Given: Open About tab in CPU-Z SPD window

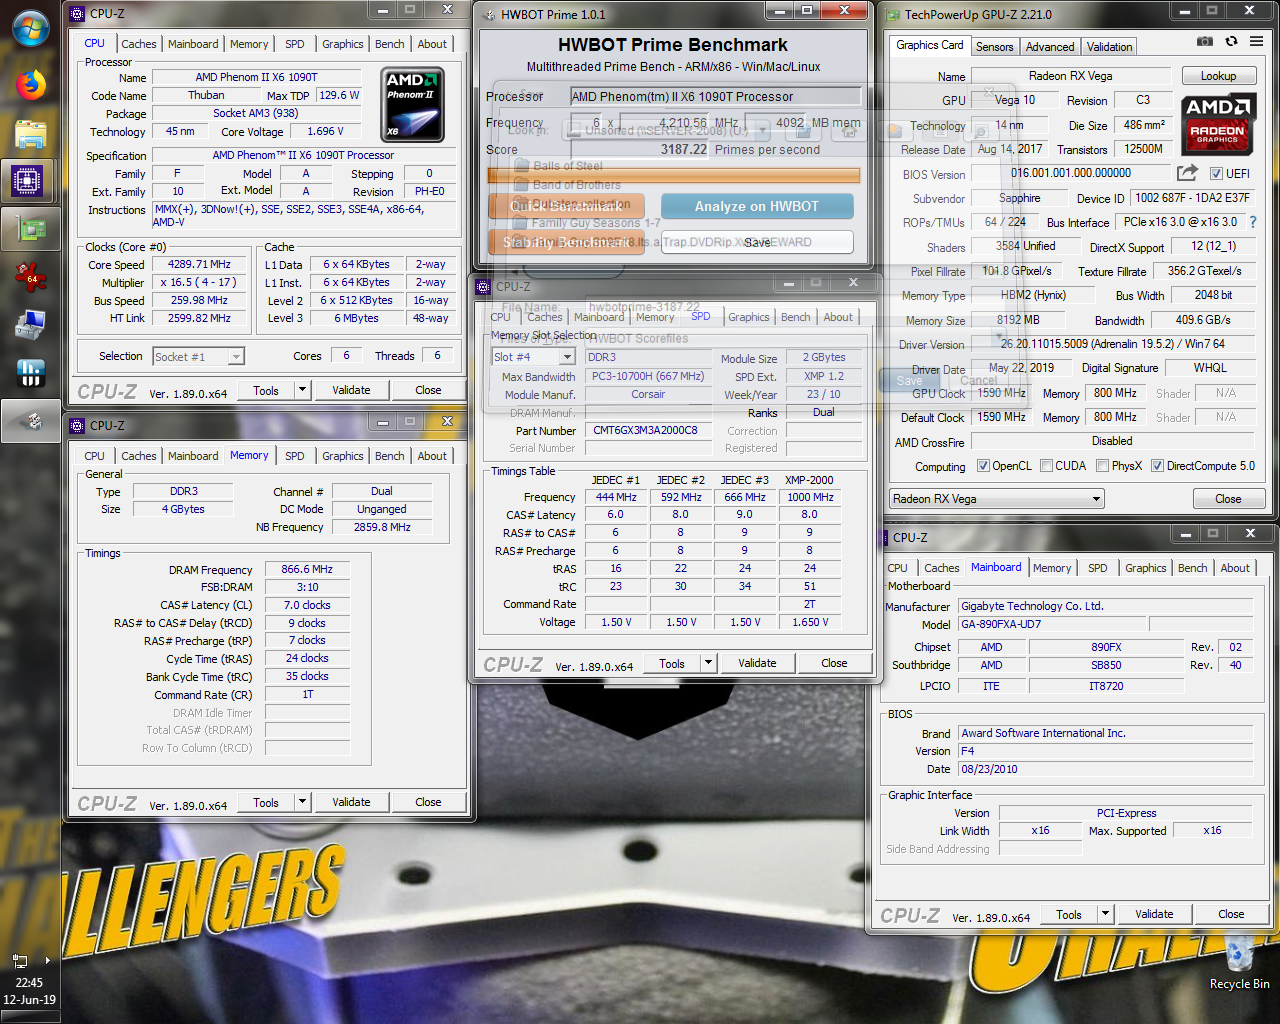Looking at the screenshot, I should click(x=838, y=317).
